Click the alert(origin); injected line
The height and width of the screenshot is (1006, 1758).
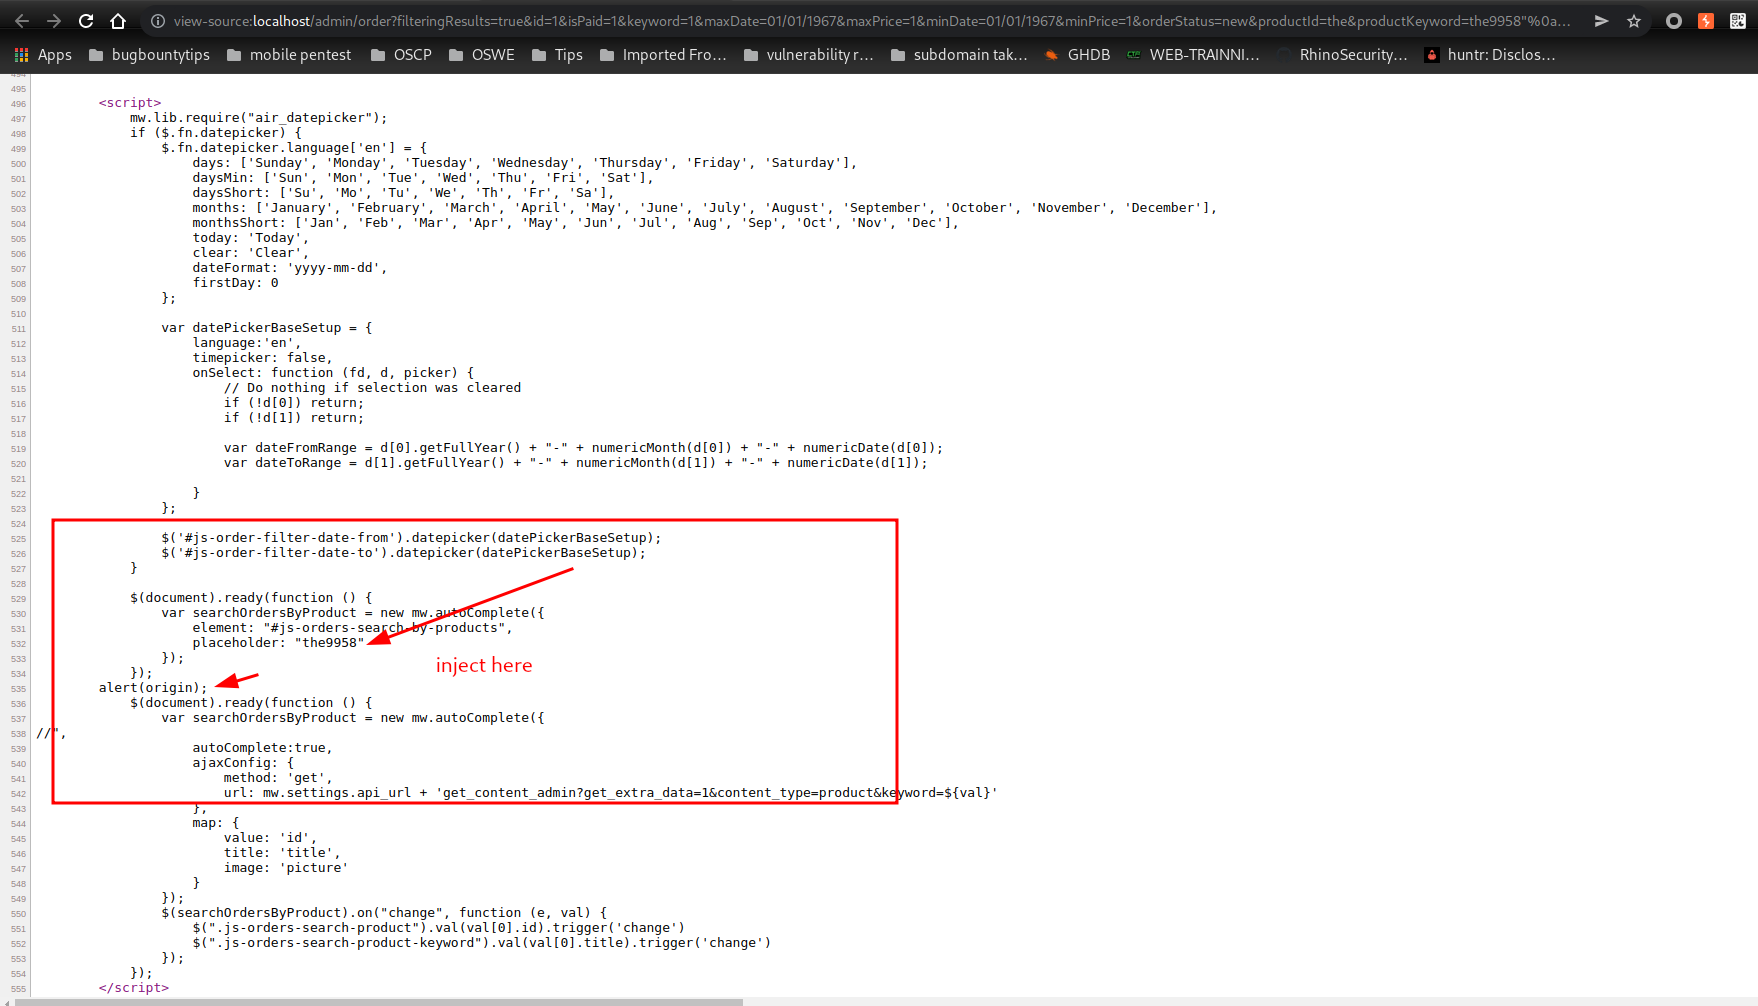pos(153,688)
